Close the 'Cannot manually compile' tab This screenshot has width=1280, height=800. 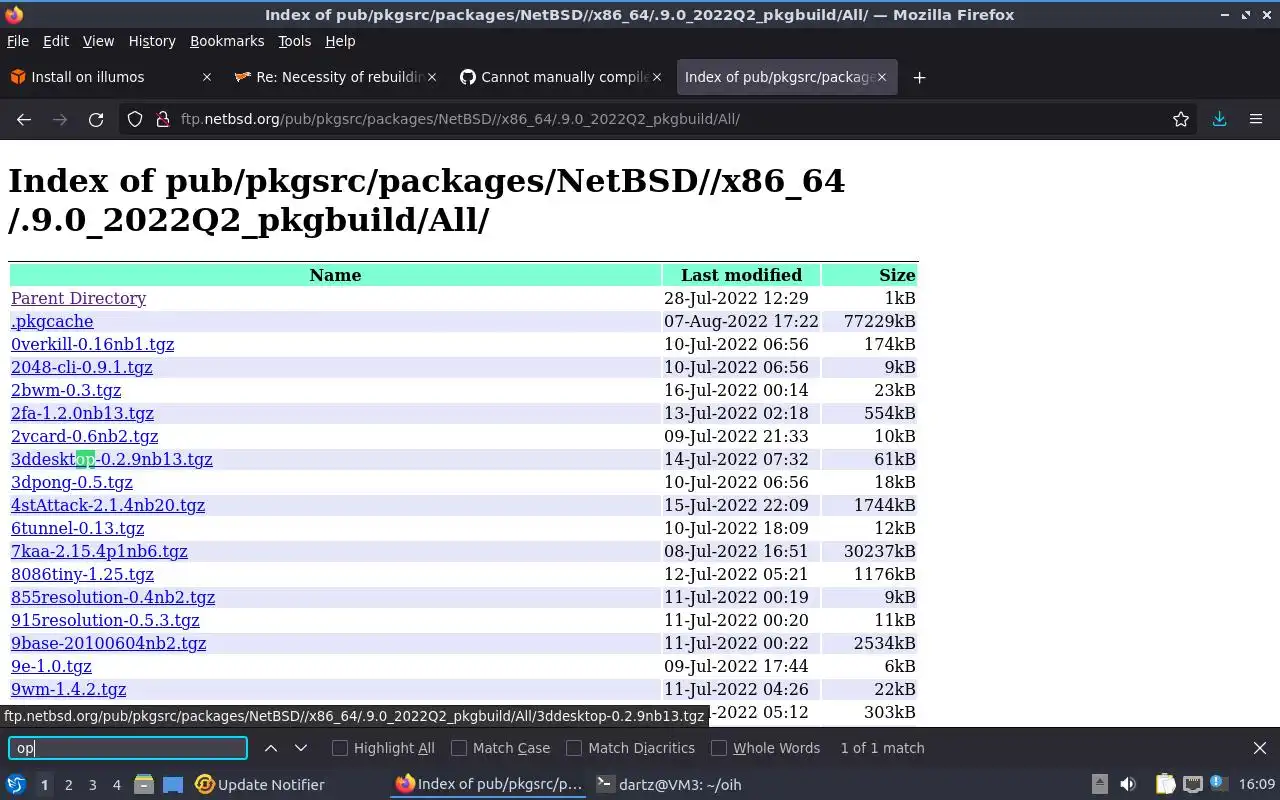(657, 77)
